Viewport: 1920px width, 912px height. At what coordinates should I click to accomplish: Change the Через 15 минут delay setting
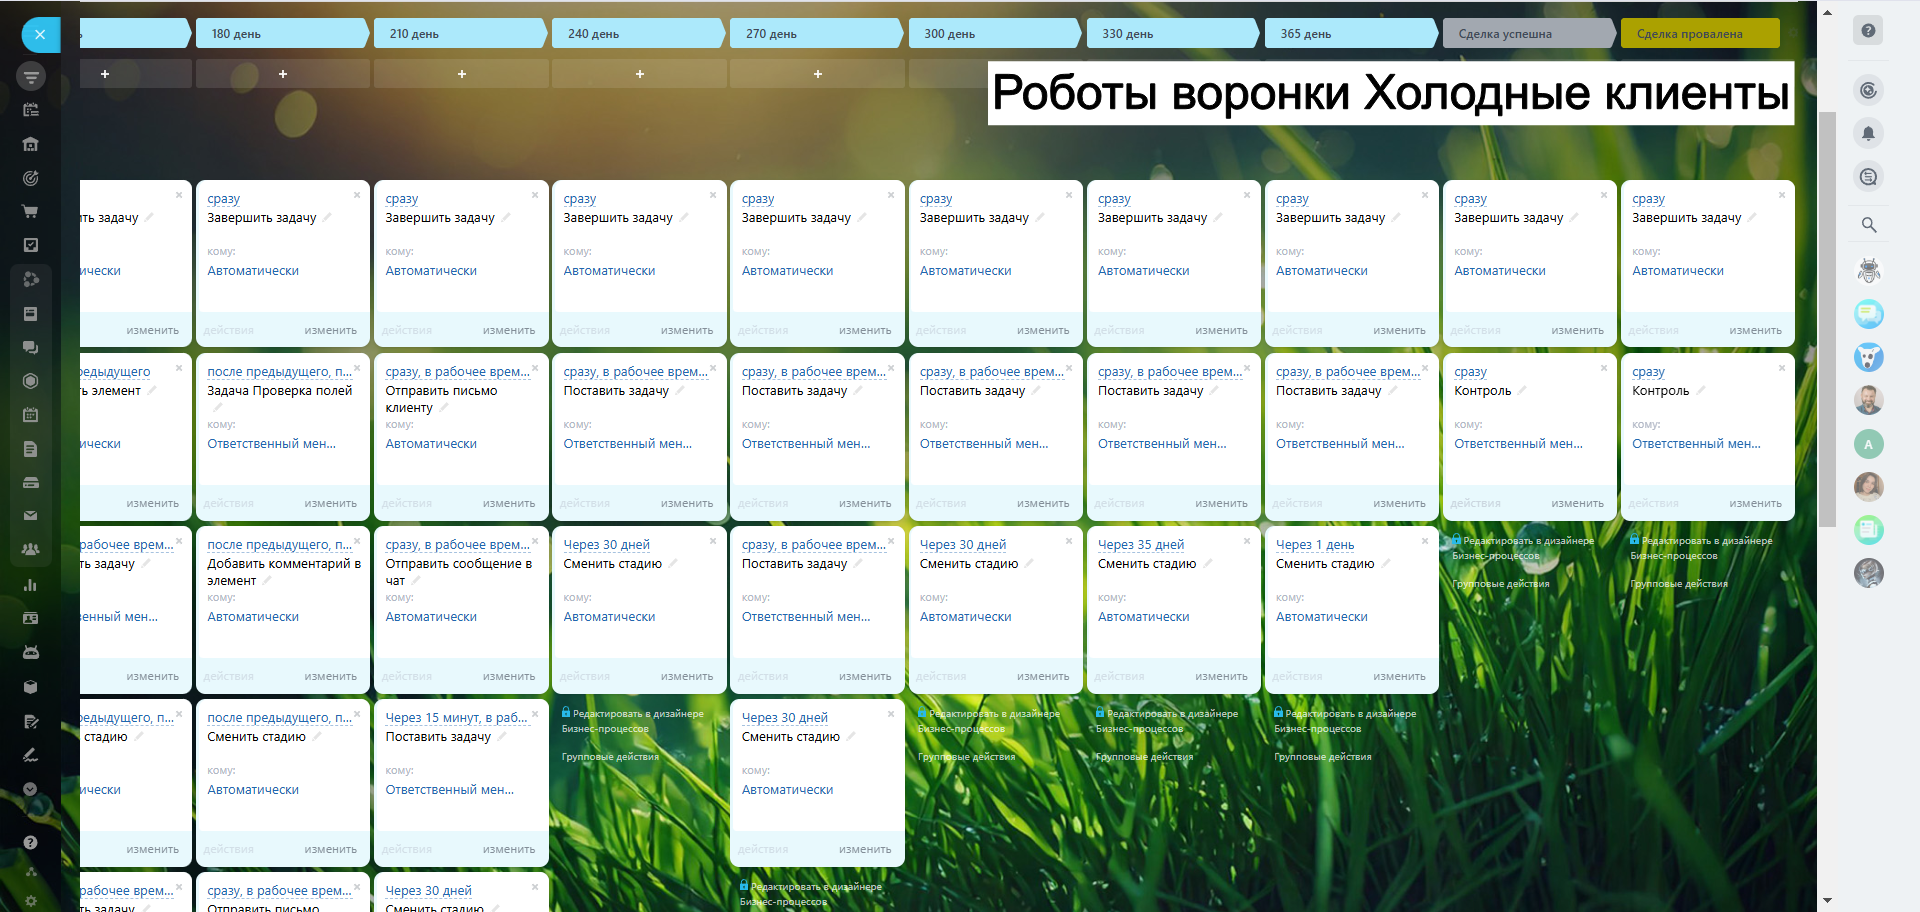pyautogui.click(x=456, y=718)
